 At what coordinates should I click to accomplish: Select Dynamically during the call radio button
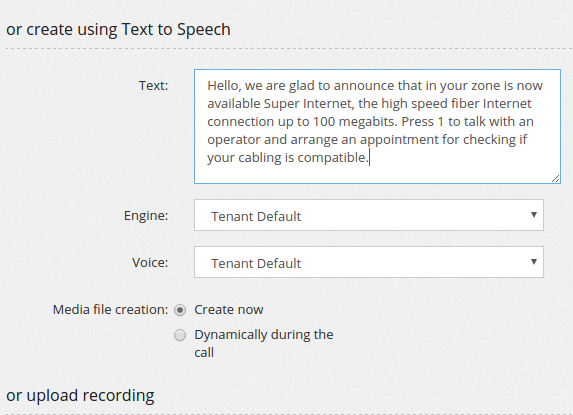(180, 335)
